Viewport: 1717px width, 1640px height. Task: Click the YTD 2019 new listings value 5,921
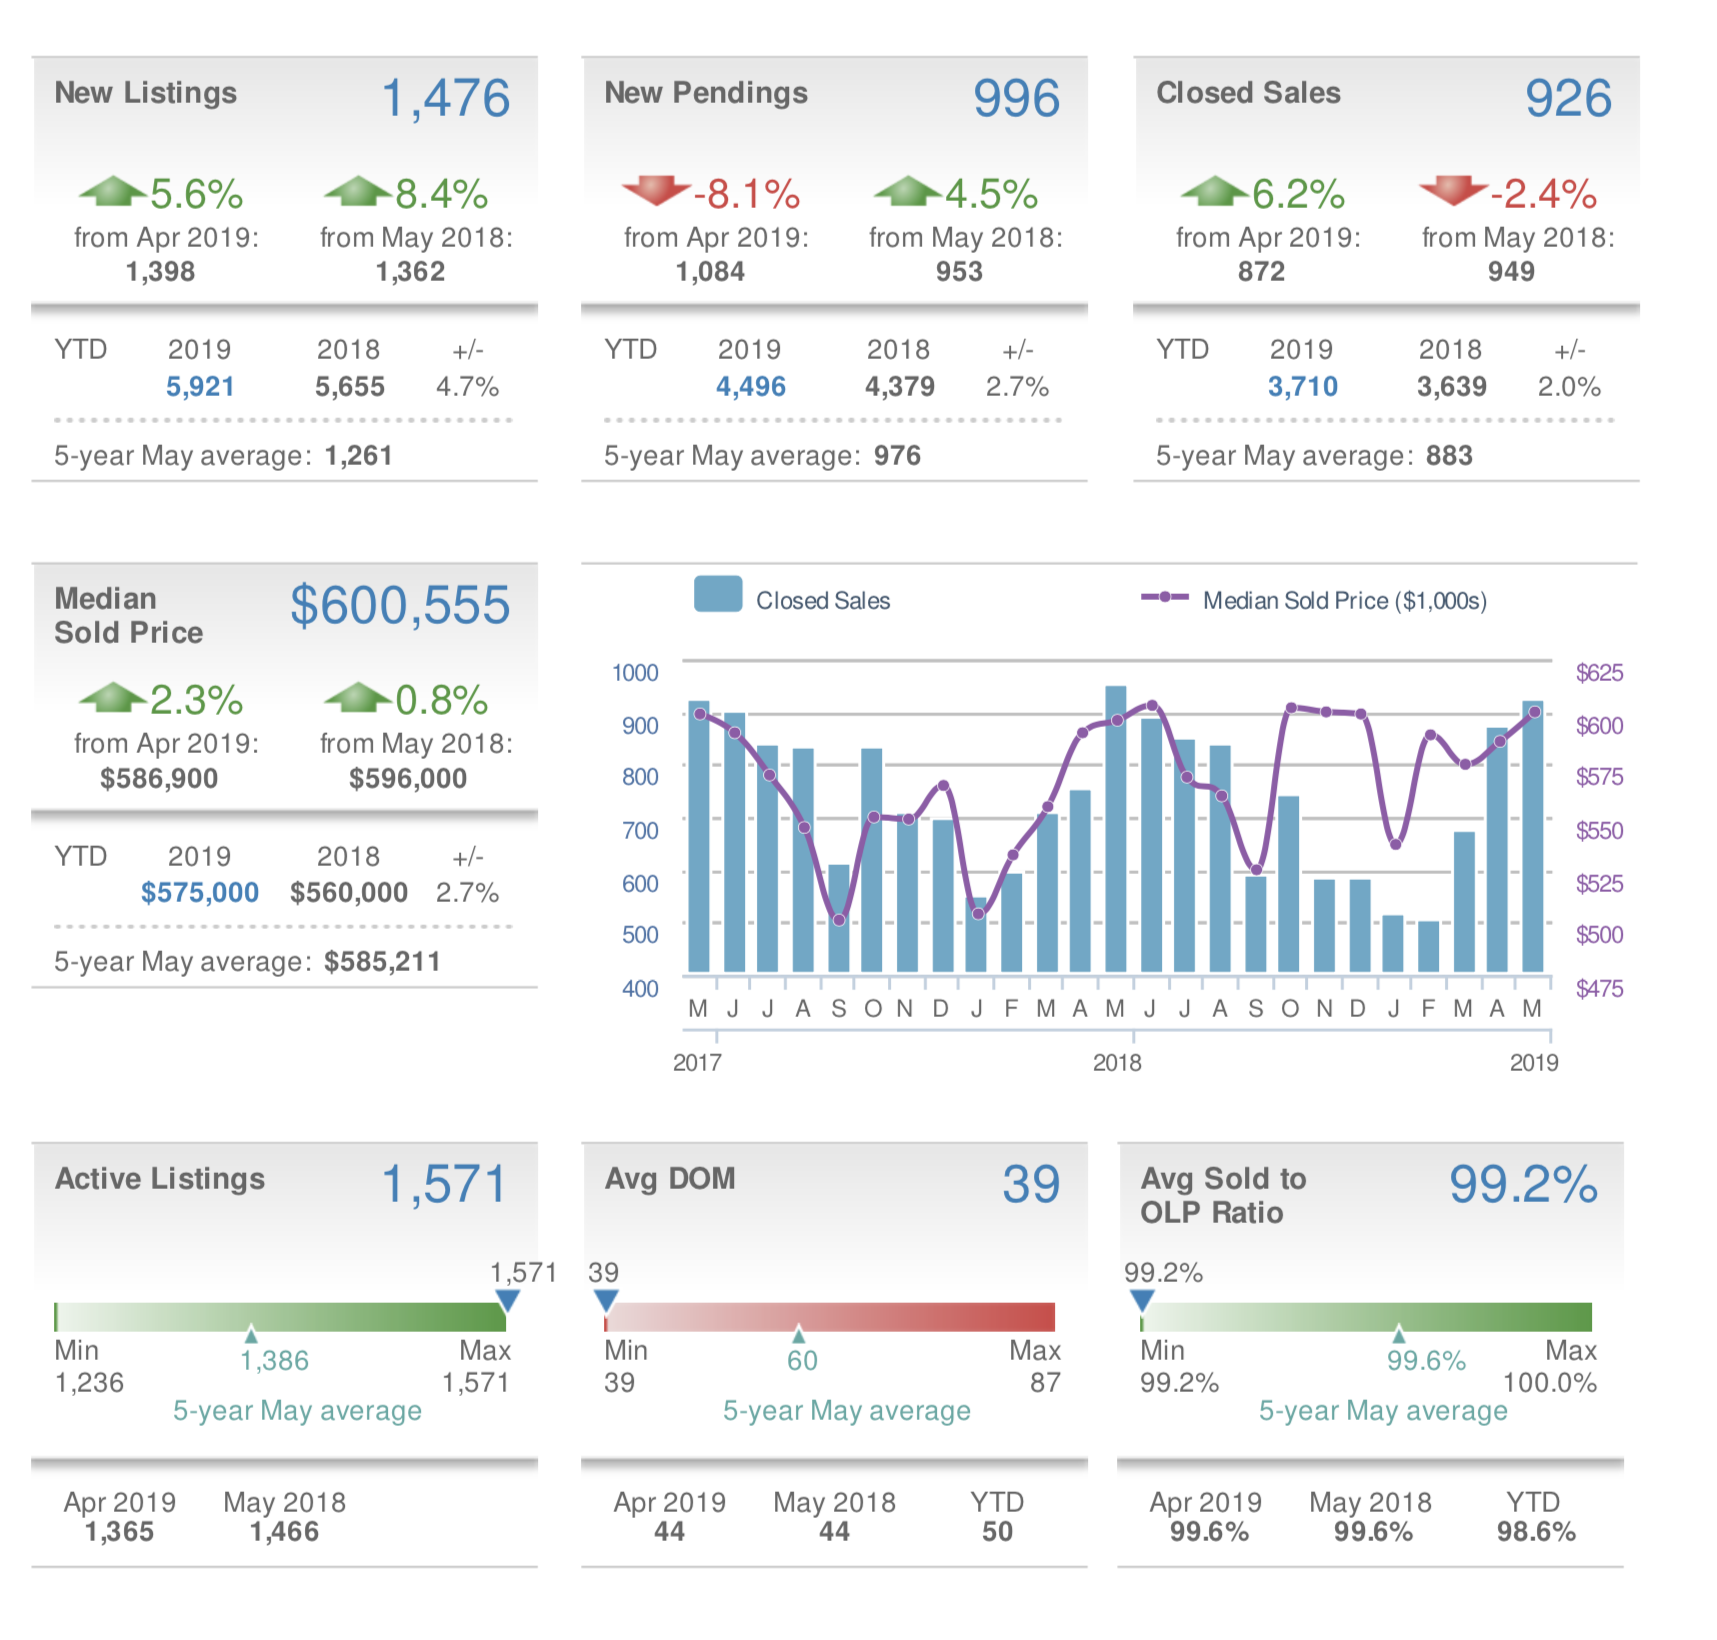(x=200, y=386)
